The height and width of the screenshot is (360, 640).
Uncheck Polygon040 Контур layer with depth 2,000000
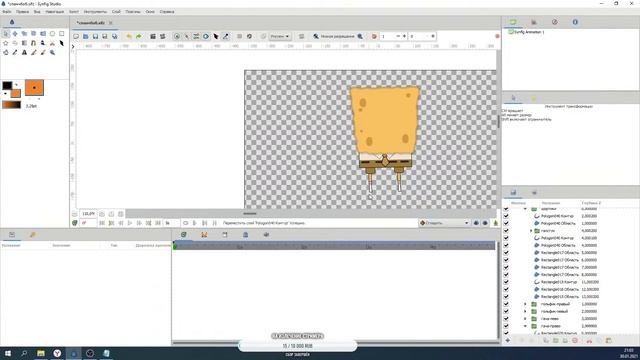[506, 216]
